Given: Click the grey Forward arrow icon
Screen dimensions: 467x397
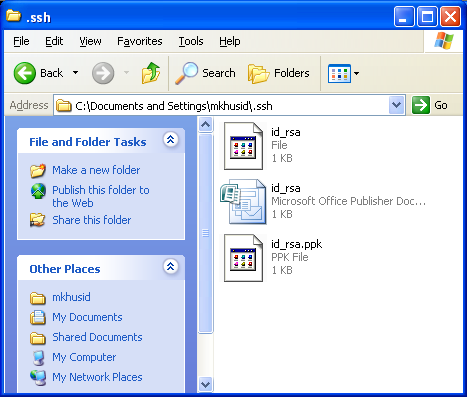Looking at the screenshot, I should point(103,73).
